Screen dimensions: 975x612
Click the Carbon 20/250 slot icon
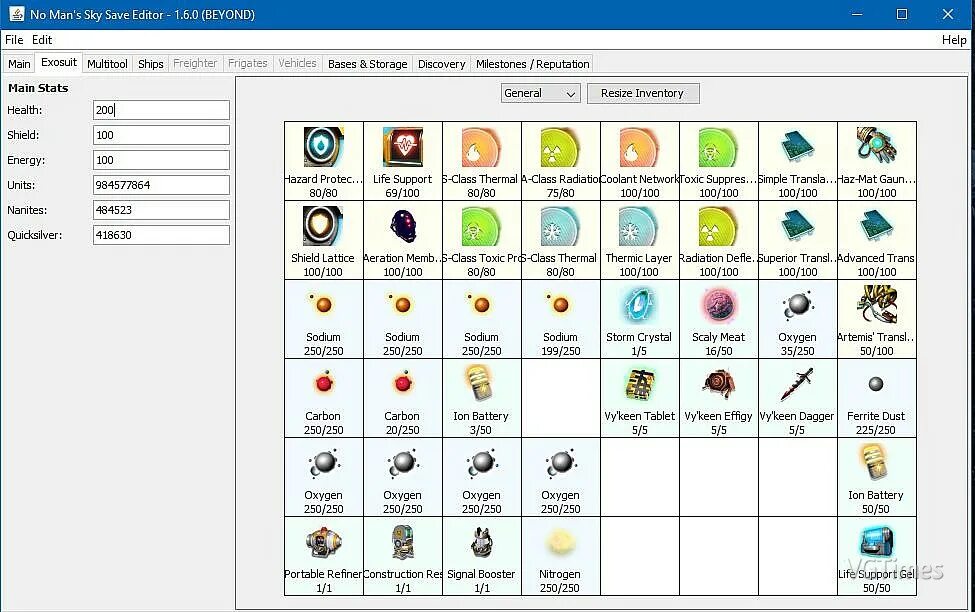[402, 383]
